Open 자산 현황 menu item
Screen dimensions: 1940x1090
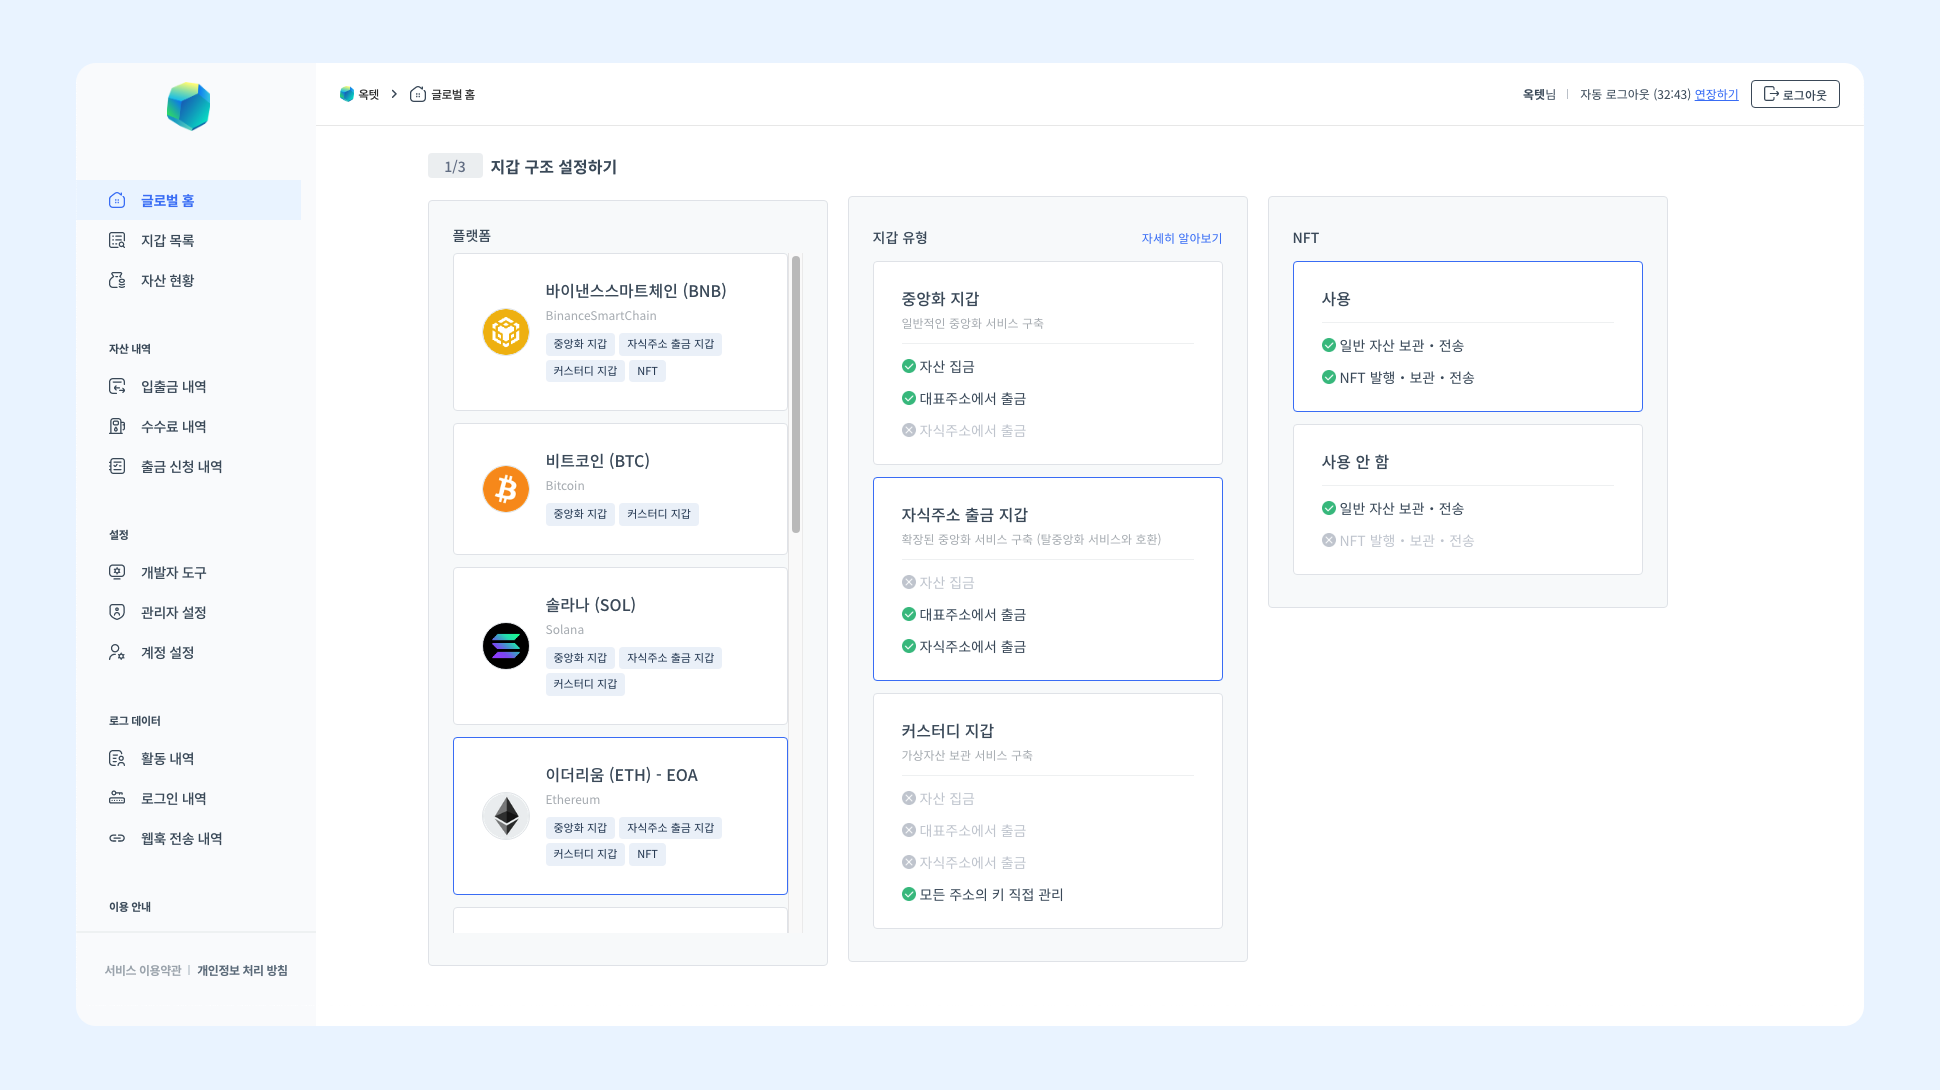point(188,280)
